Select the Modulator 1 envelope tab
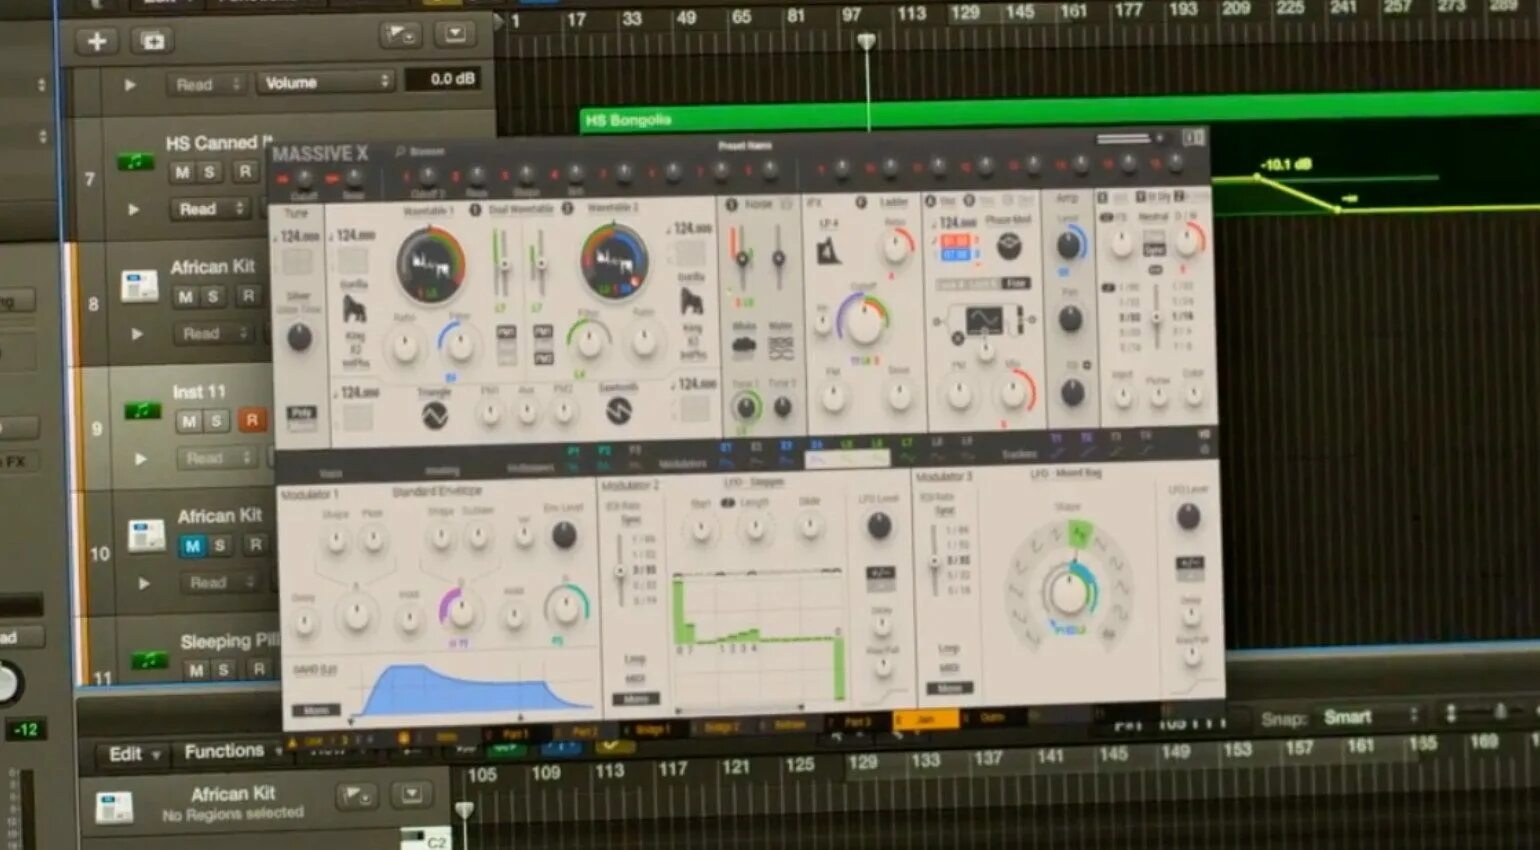Viewport: 1540px width, 850px height. click(x=310, y=494)
